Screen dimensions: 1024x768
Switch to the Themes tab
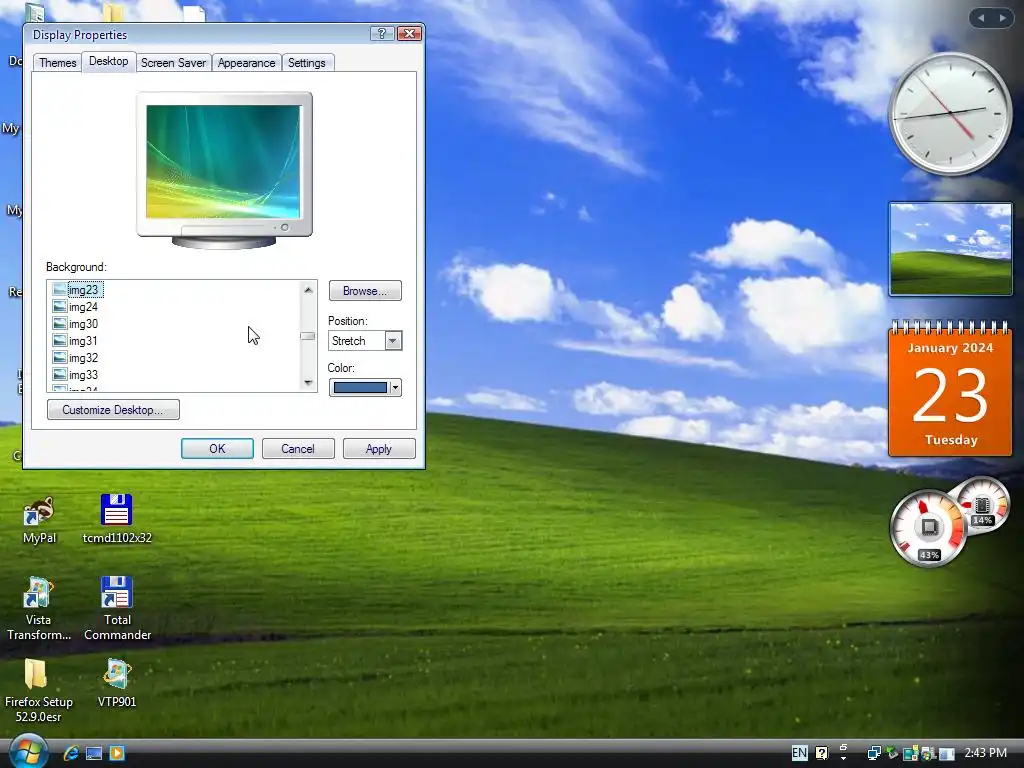pos(57,63)
